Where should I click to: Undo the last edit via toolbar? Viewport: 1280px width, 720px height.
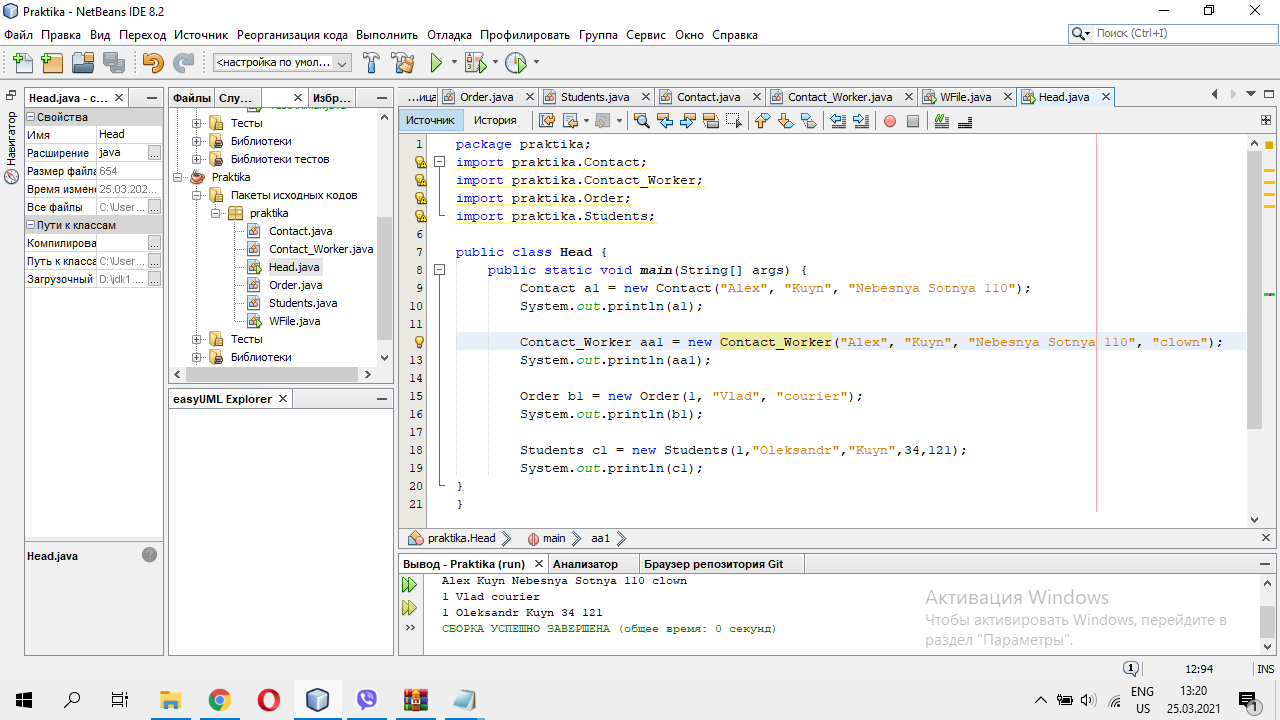(152, 62)
